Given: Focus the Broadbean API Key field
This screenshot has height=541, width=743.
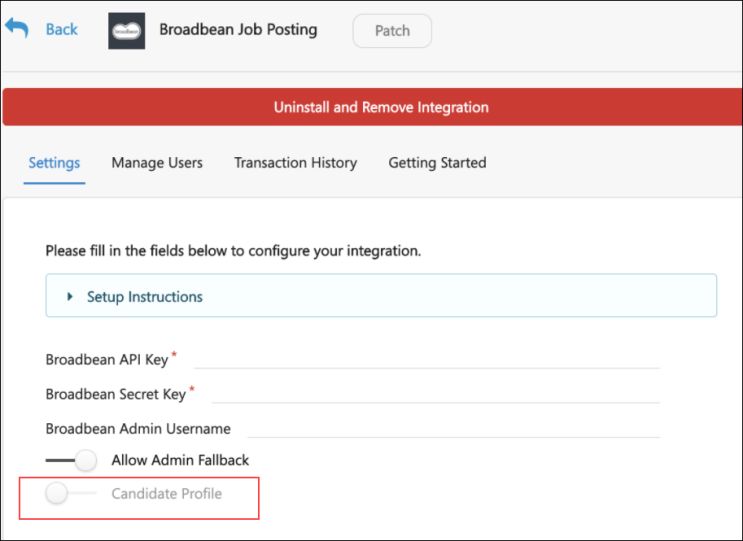Looking at the screenshot, I should pyautogui.click(x=427, y=360).
